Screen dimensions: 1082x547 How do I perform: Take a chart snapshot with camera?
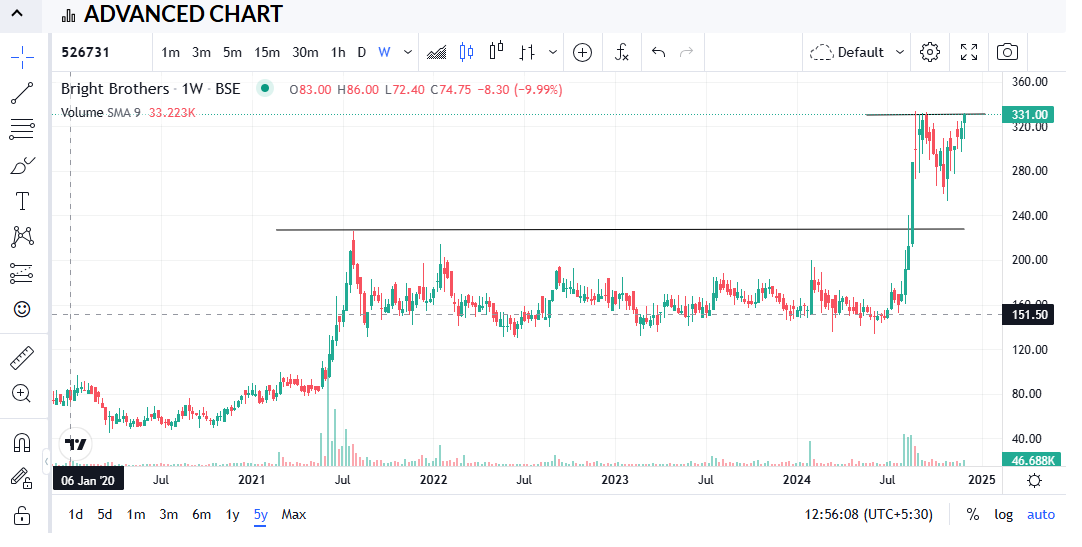pos(1007,52)
